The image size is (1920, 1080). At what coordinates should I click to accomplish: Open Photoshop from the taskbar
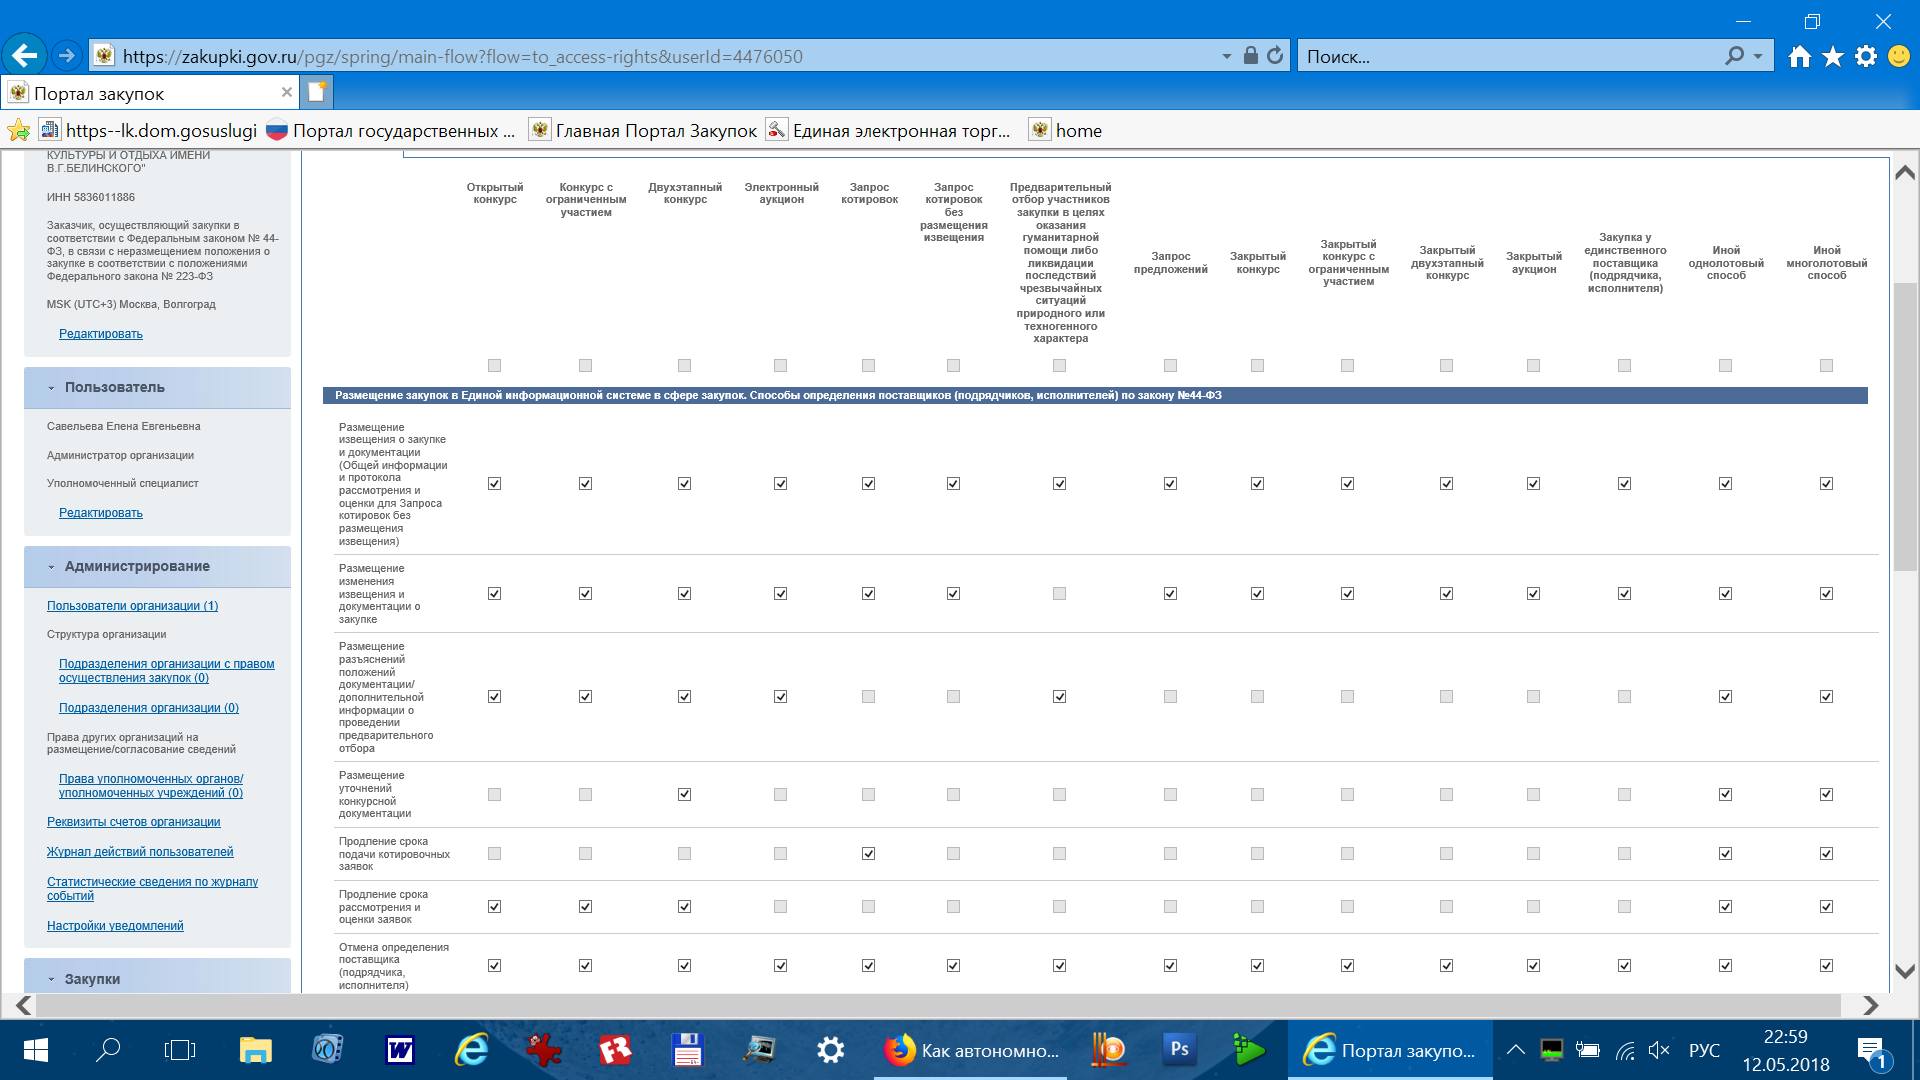point(1179,1050)
